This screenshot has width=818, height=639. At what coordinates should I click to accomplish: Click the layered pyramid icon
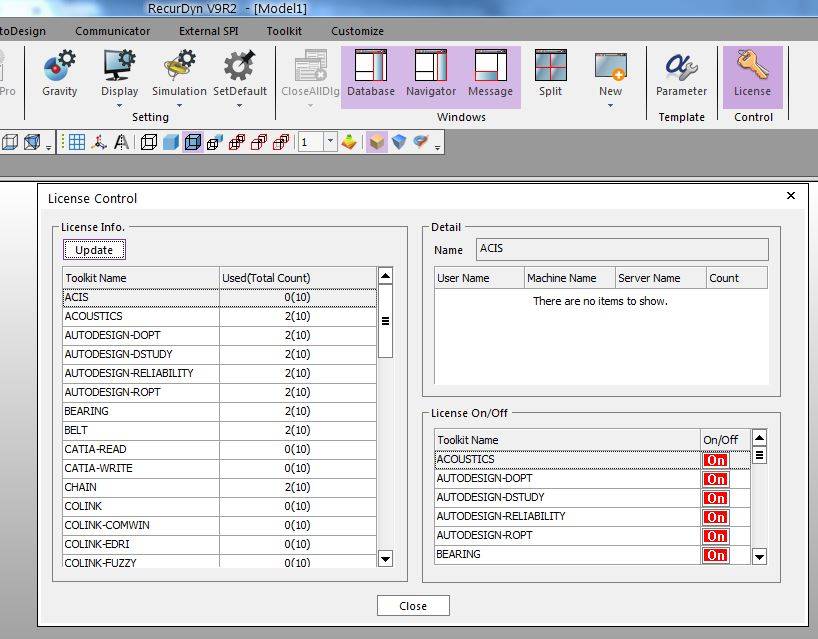click(349, 142)
